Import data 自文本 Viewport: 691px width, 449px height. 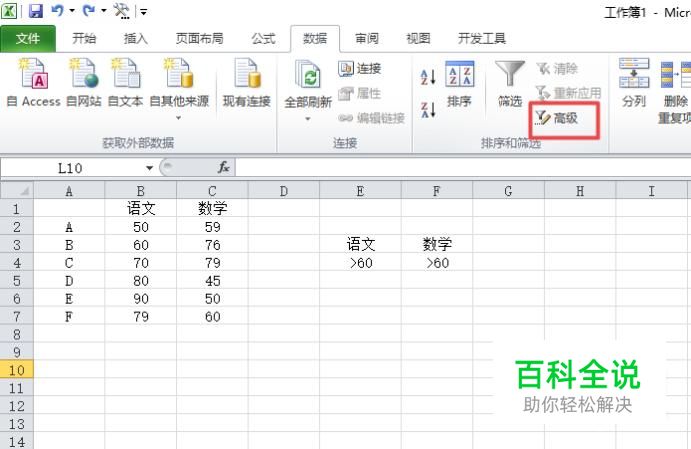tap(126, 82)
